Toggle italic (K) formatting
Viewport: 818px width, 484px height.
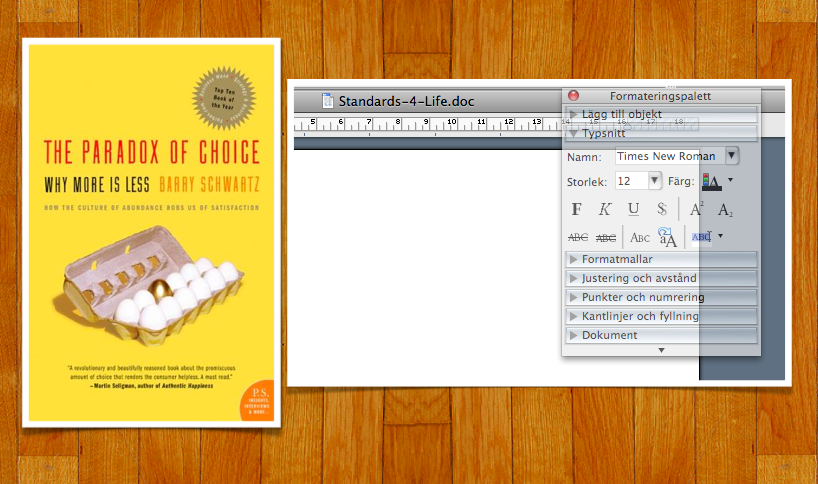click(605, 209)
